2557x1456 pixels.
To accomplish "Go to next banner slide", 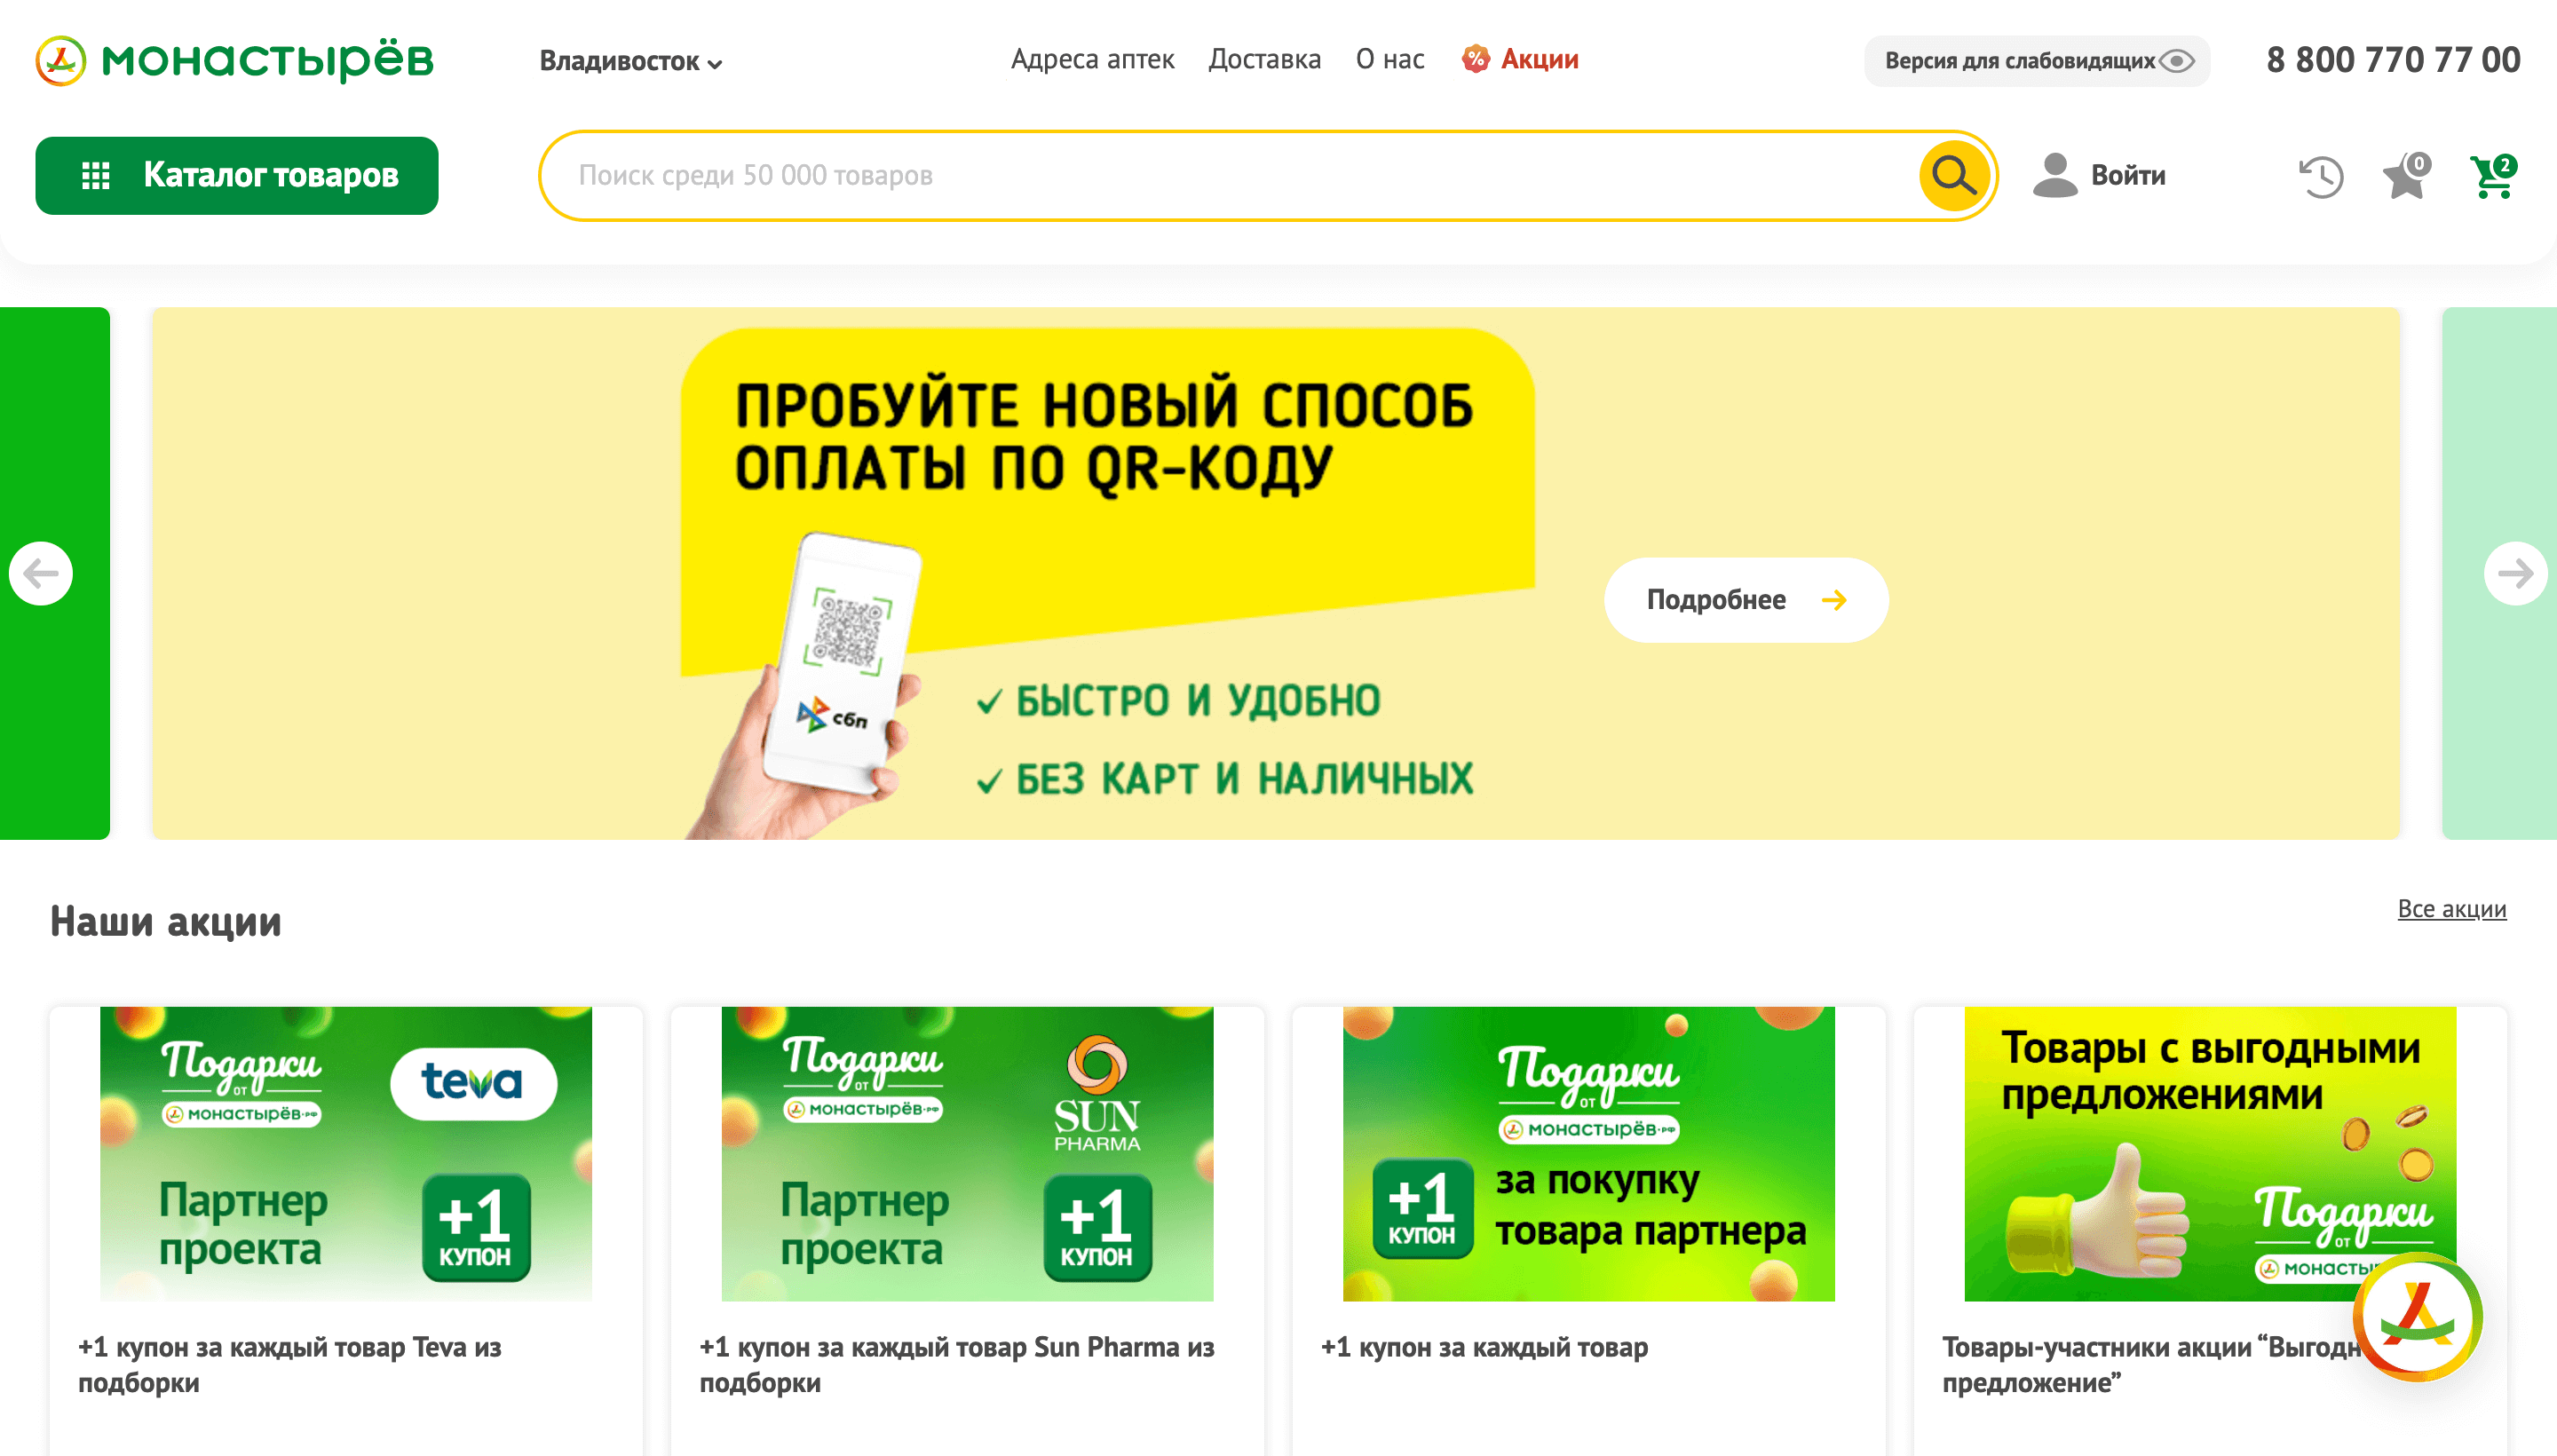I will click(2515, 573).
